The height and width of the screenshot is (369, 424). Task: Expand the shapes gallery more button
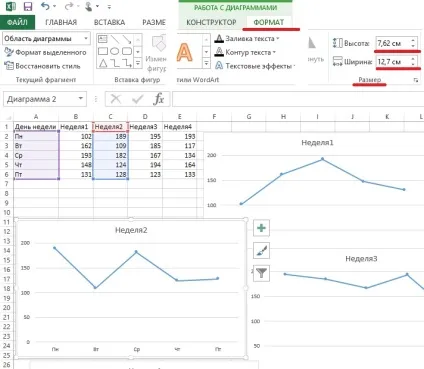click(138, 63)
